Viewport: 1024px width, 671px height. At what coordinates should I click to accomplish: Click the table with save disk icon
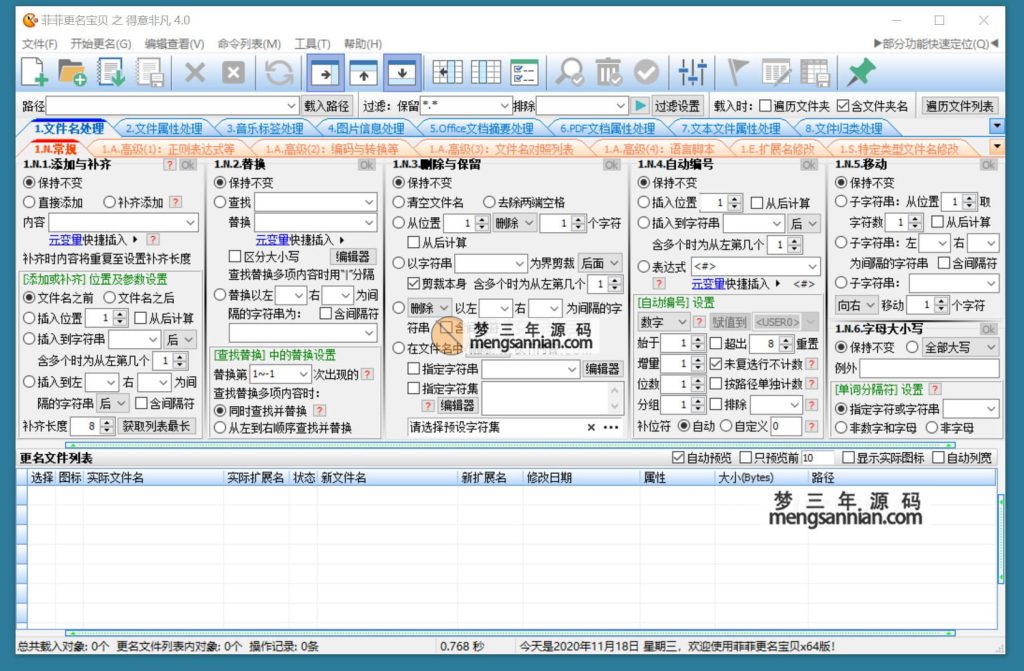pyautogui.click(x=815, y=73)
